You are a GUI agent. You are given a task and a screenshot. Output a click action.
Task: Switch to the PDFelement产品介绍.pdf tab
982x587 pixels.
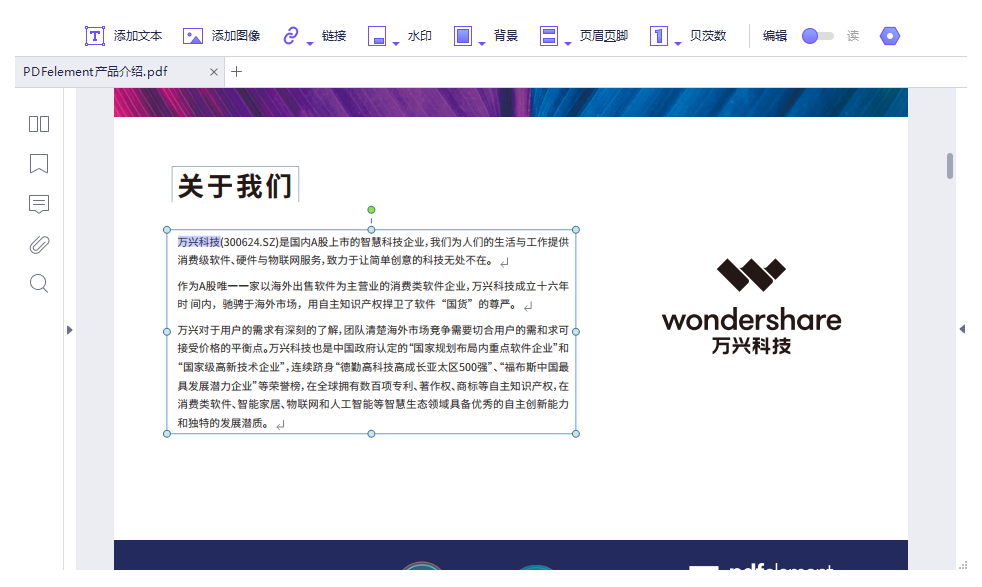(x=110, y=72)
